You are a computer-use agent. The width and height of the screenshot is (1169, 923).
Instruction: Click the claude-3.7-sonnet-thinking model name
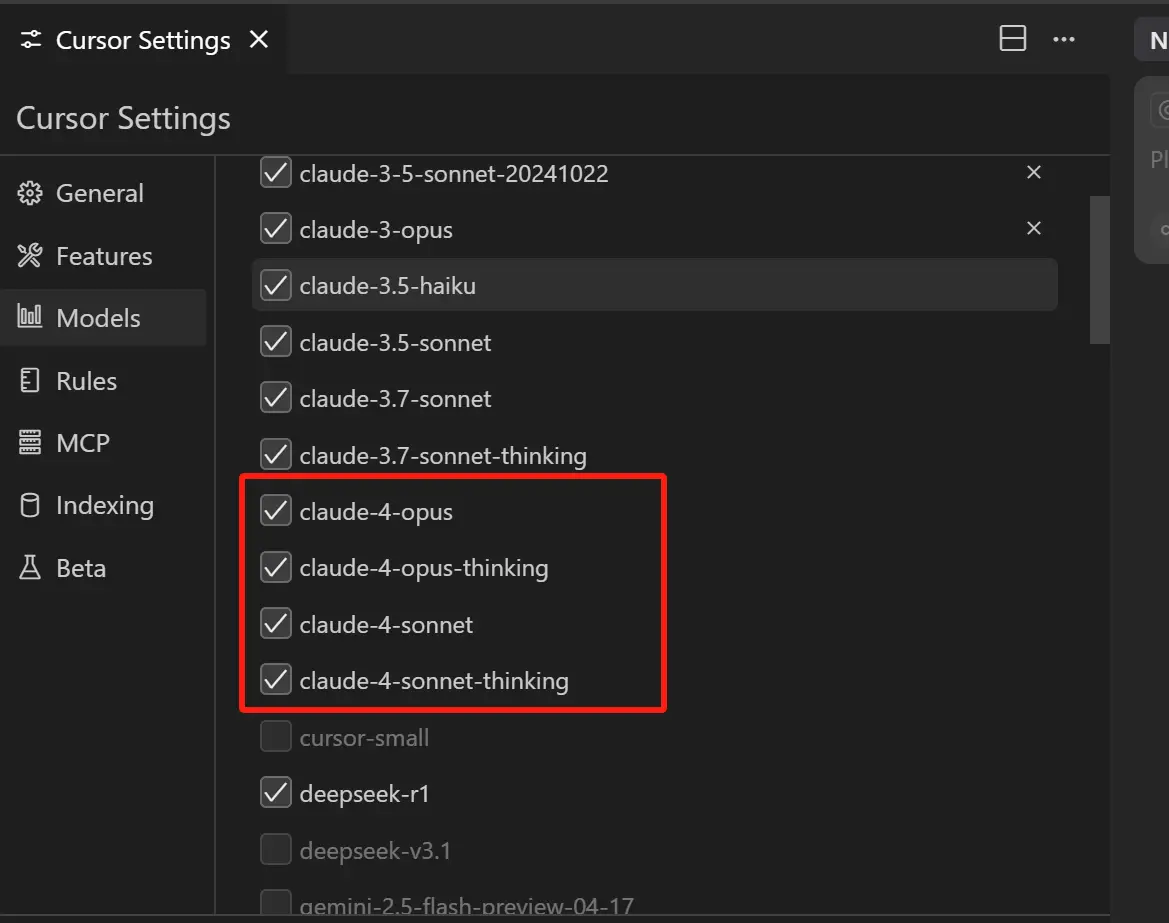click(443, 456)
